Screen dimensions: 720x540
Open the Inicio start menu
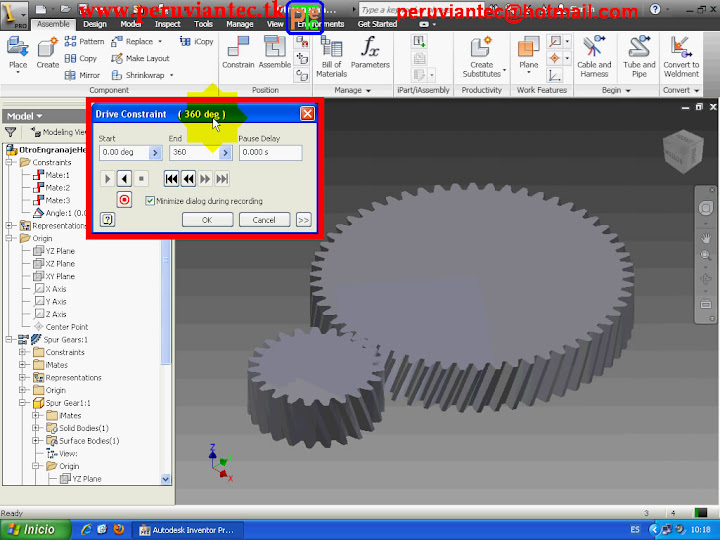pyautogui.click(x=35, y=529)
